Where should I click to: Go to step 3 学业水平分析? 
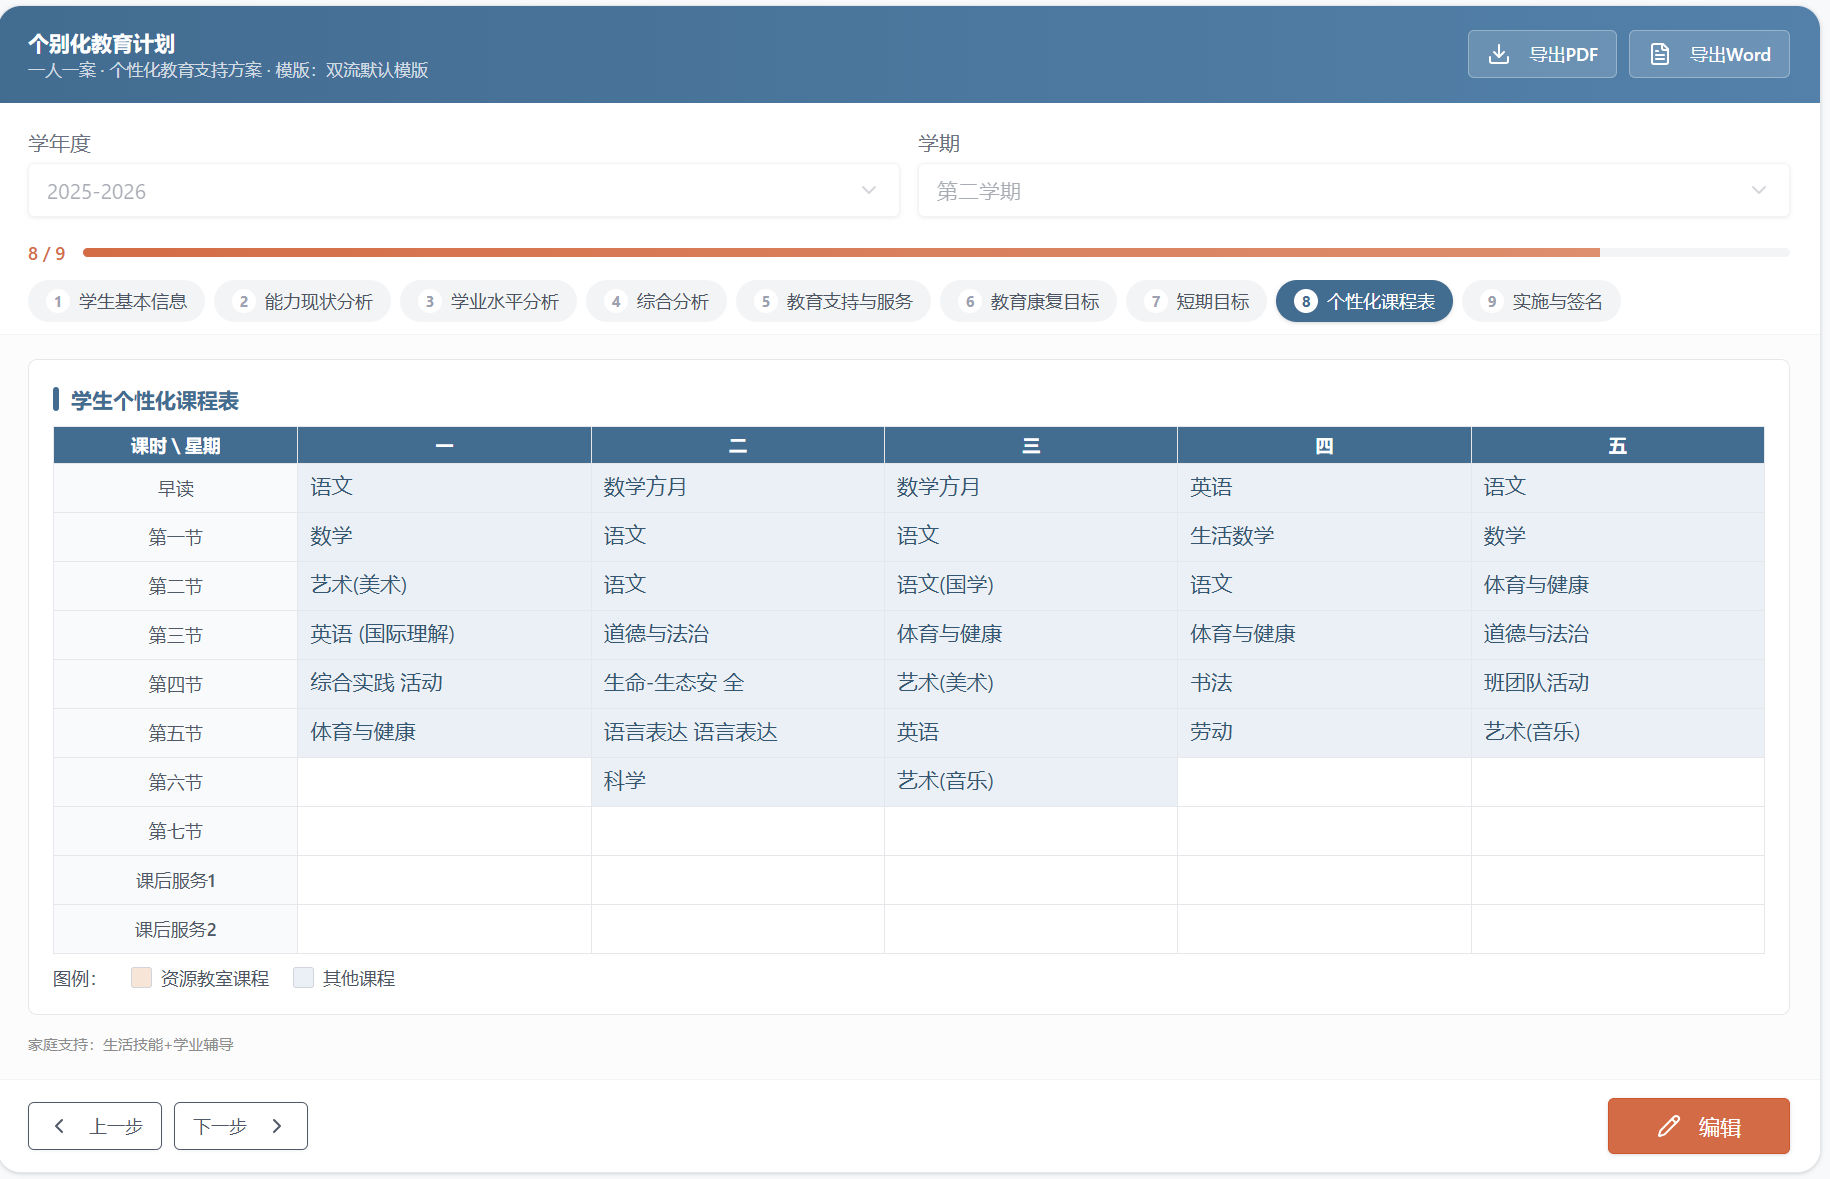point(488,301)
